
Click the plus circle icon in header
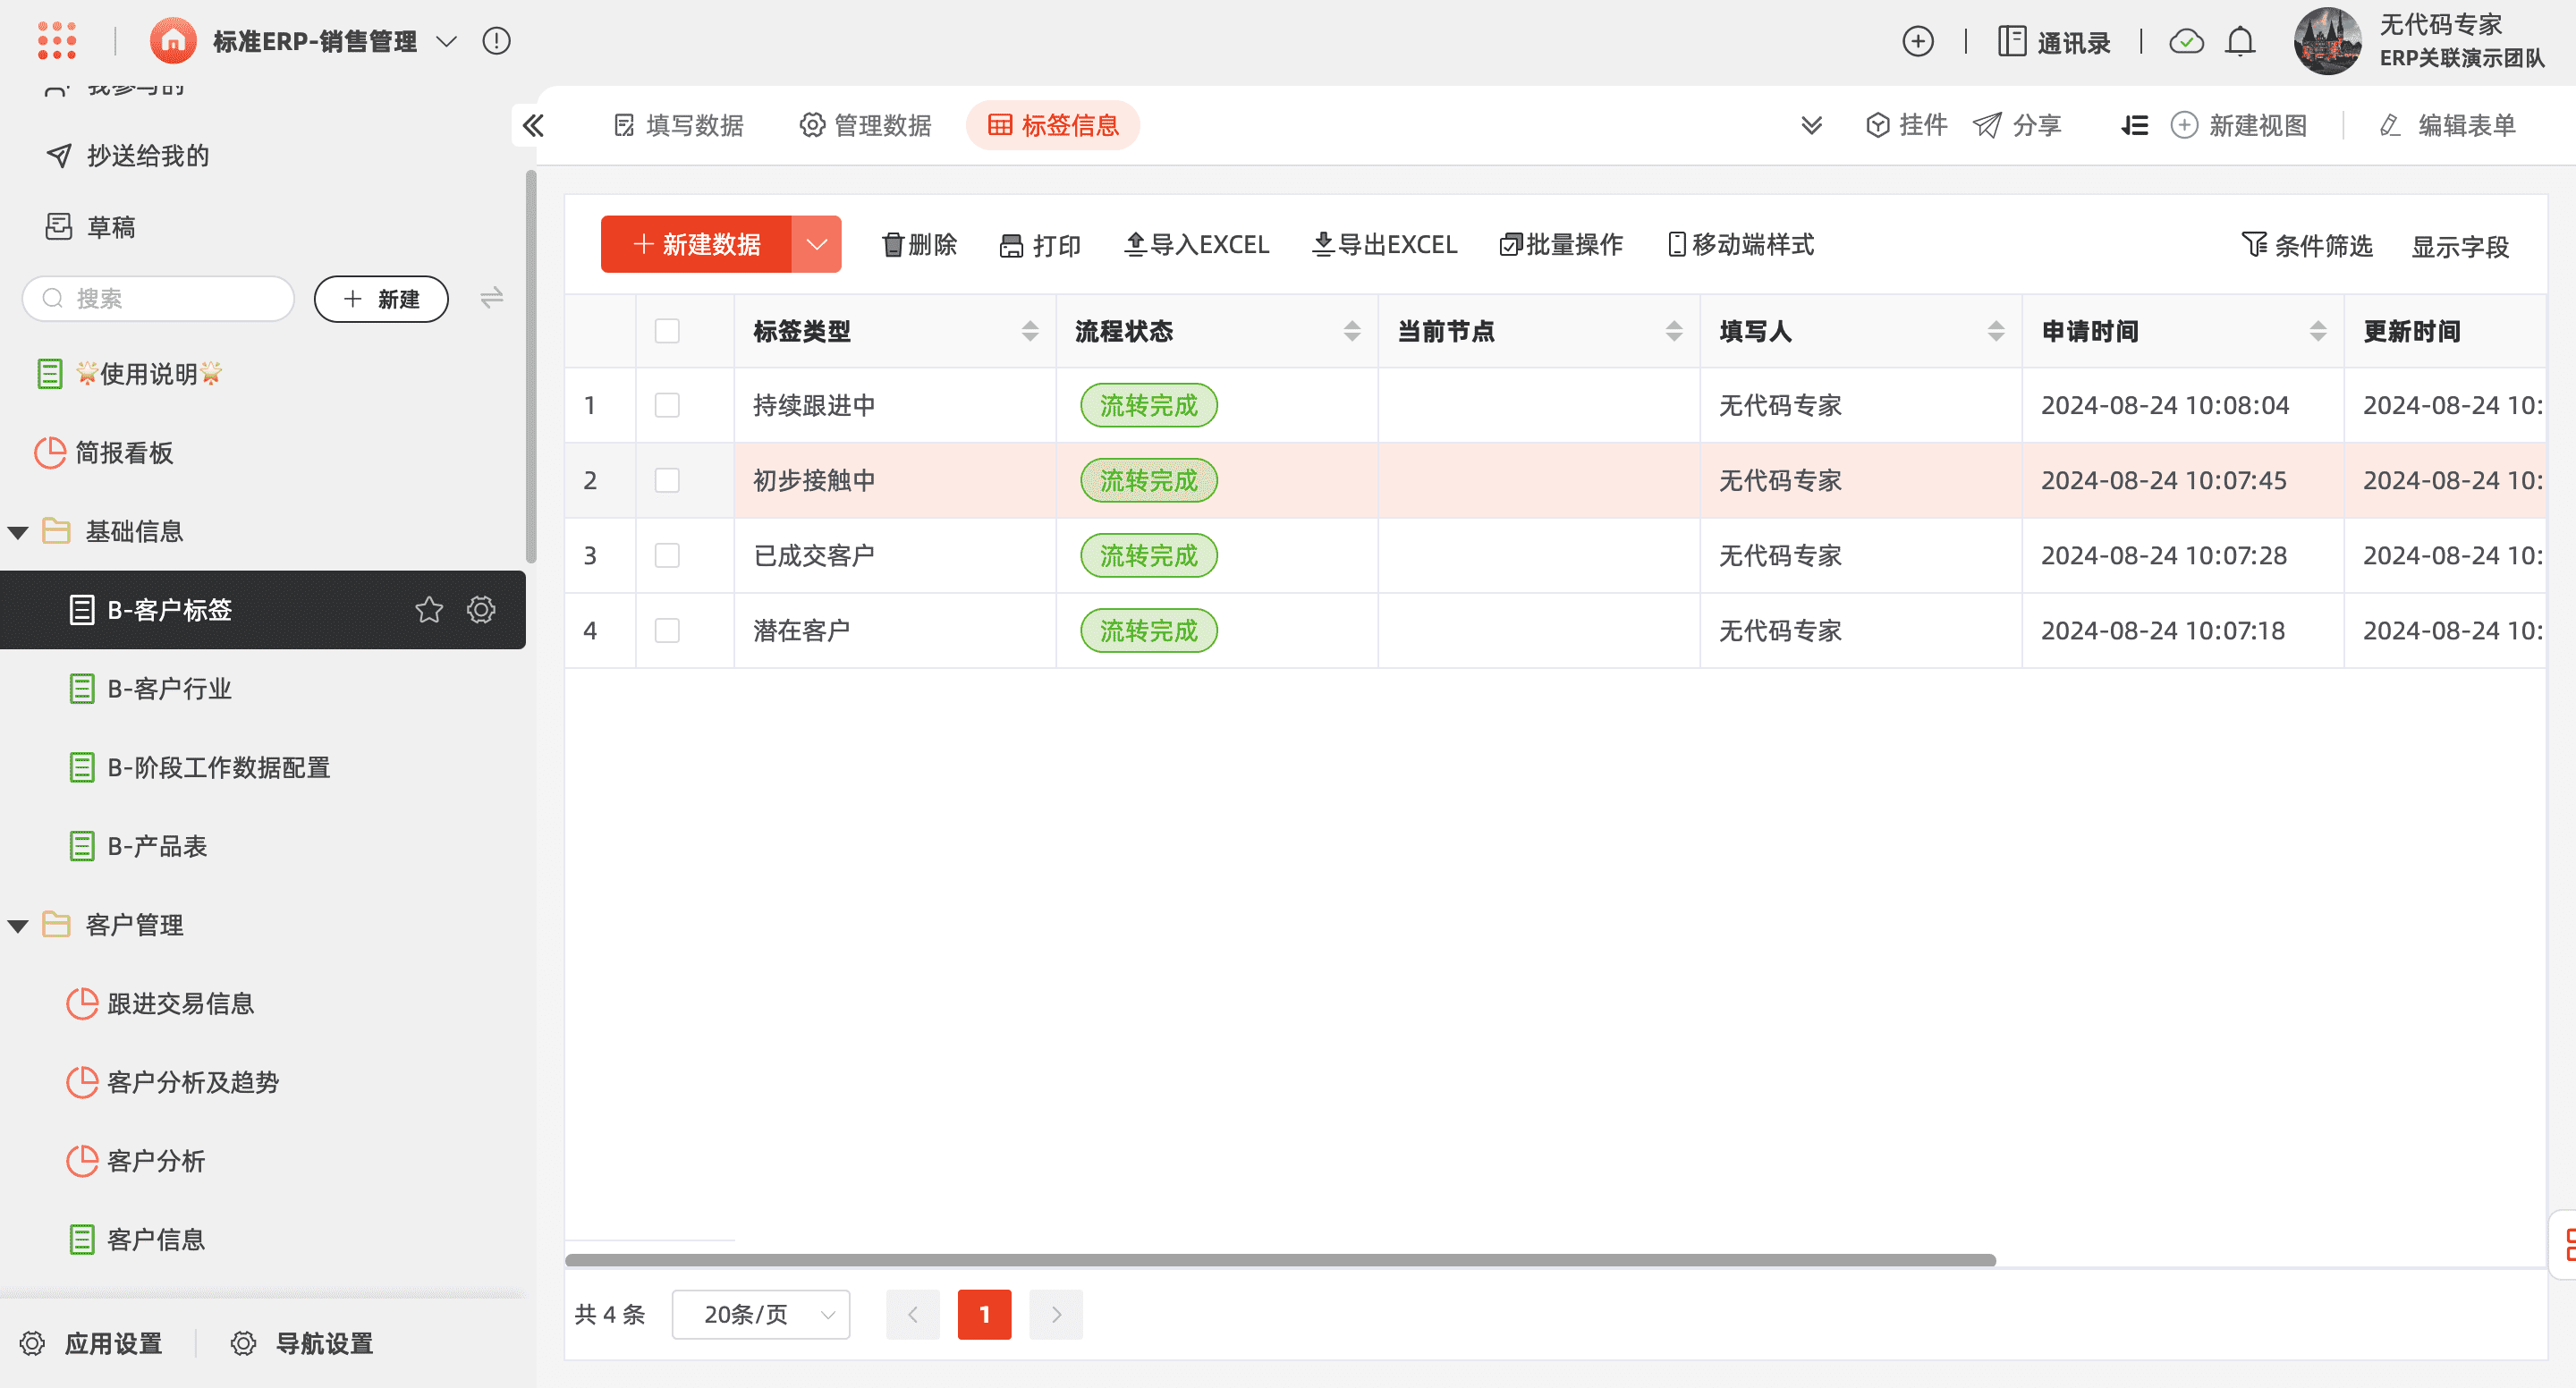pyautogui.click(x=1917, y=41)
